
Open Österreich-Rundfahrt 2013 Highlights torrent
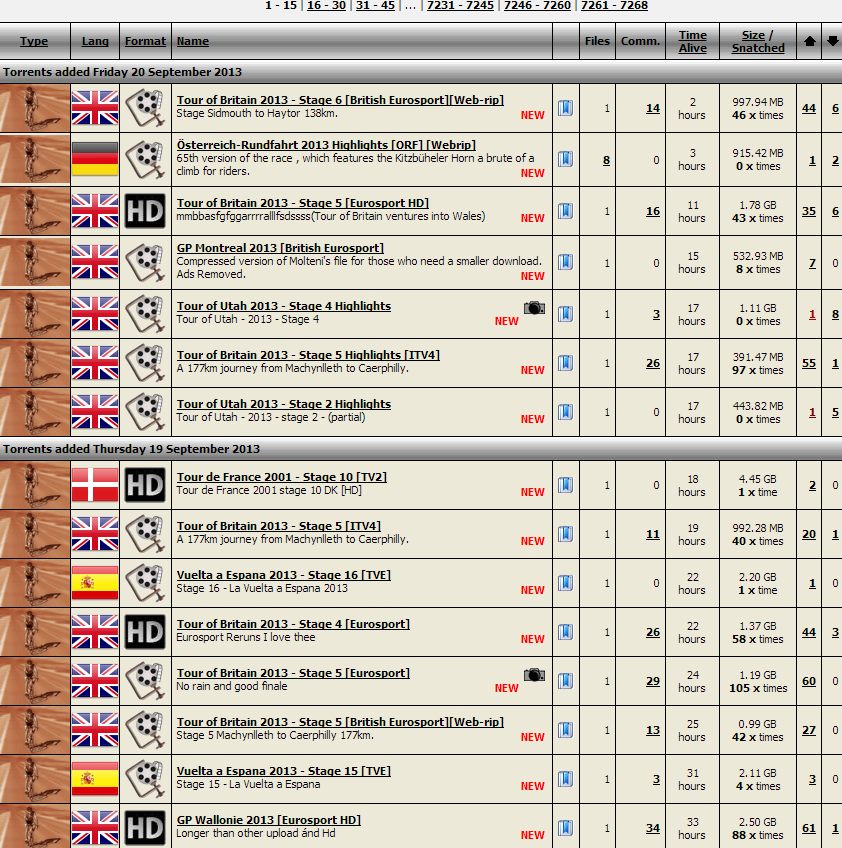326,145
